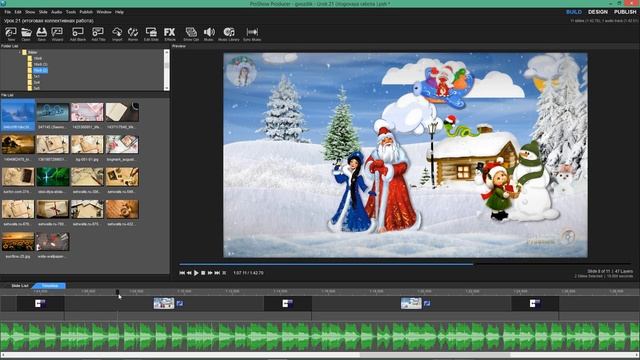Click the fast-forward preview button
Screen dimensions: 640x360
210,273
